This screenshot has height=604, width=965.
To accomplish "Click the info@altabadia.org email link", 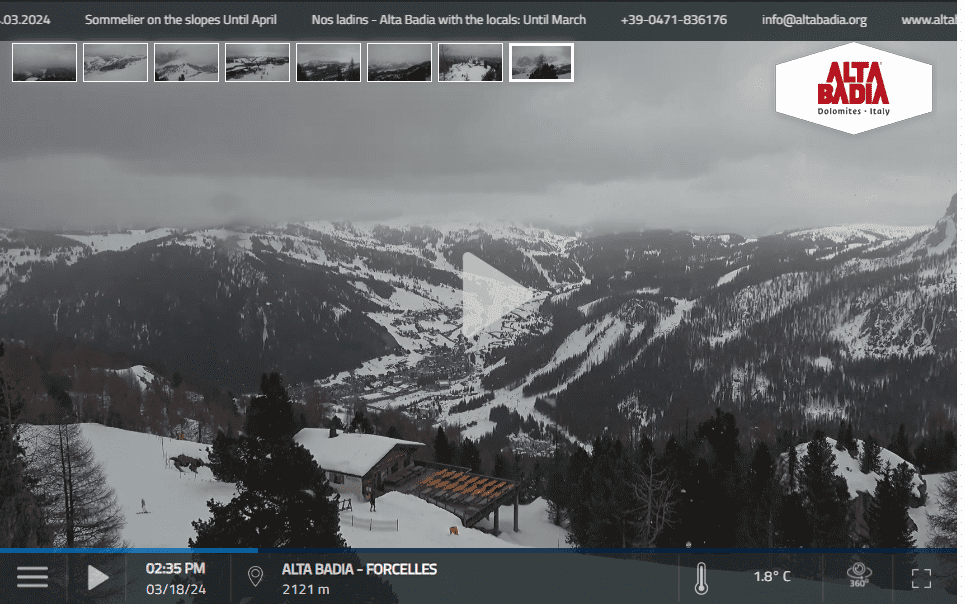I will coord(814,20).
